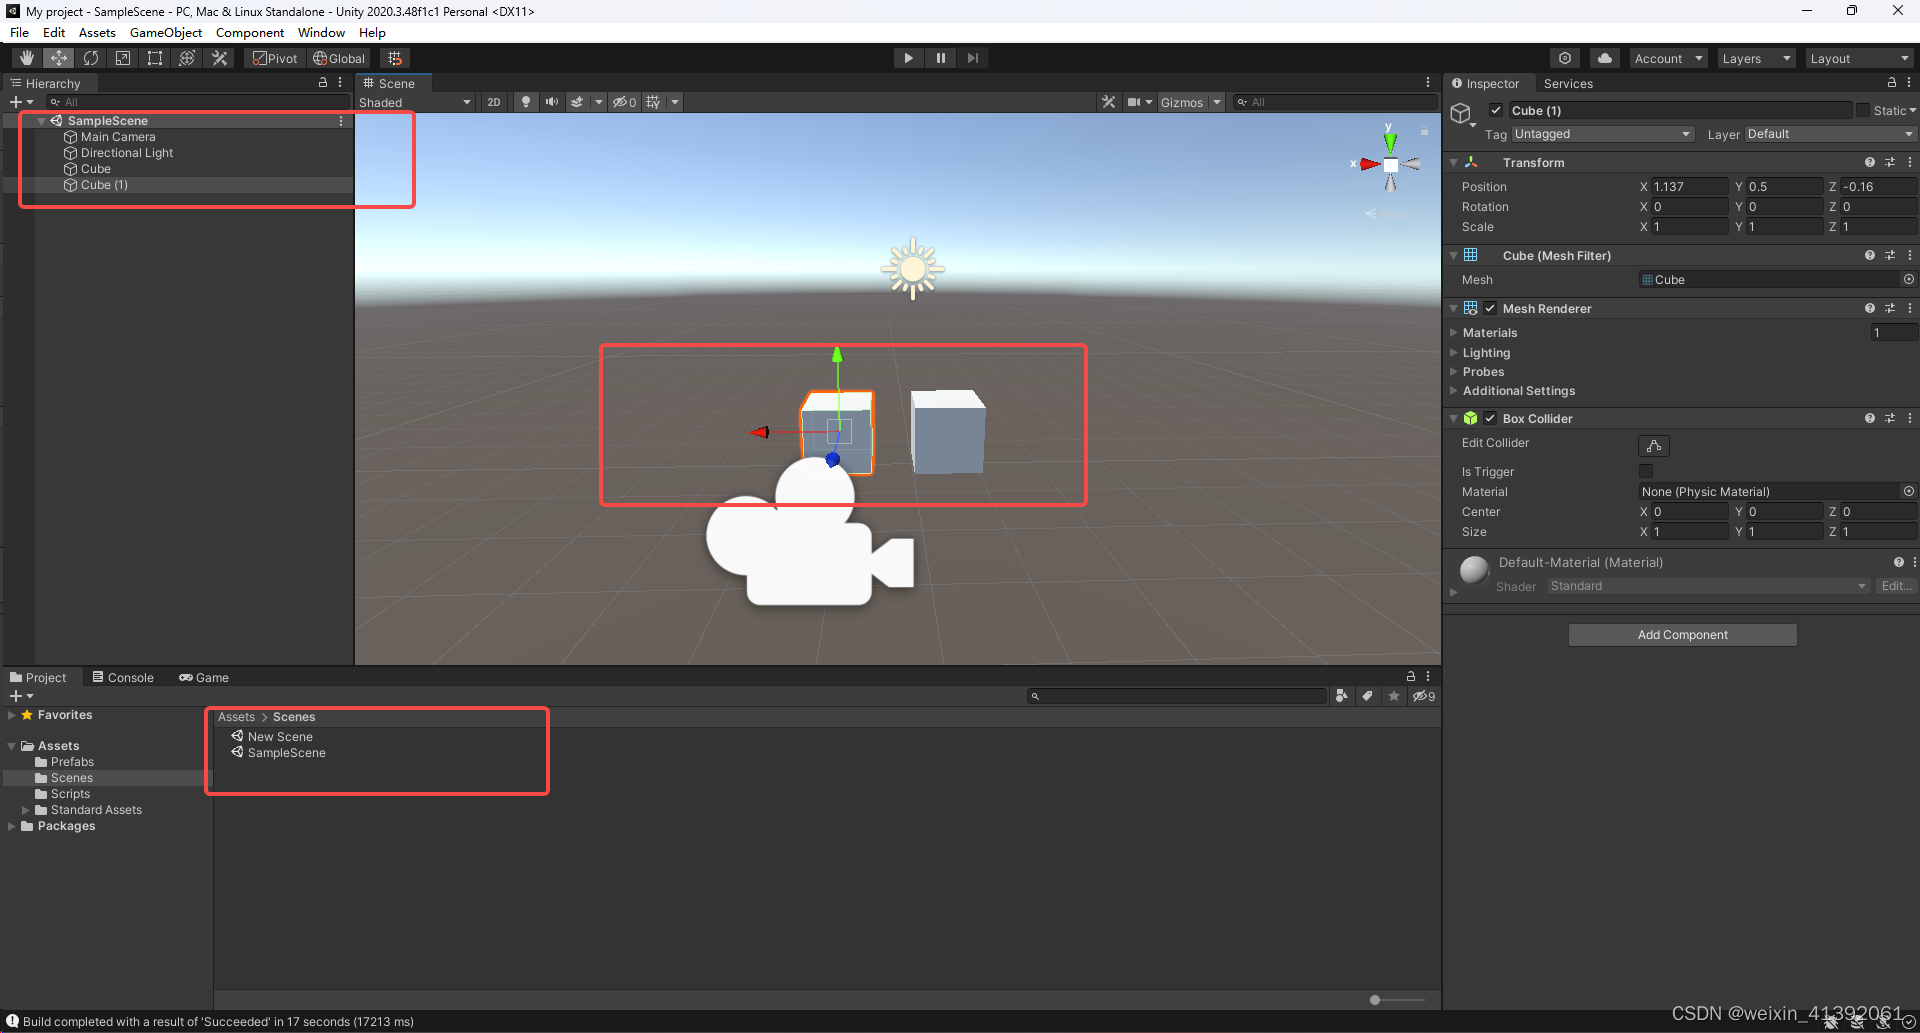Select the Move tool
The image size is (1920, 1033).
pyautogui.click(x=59, y=57)
